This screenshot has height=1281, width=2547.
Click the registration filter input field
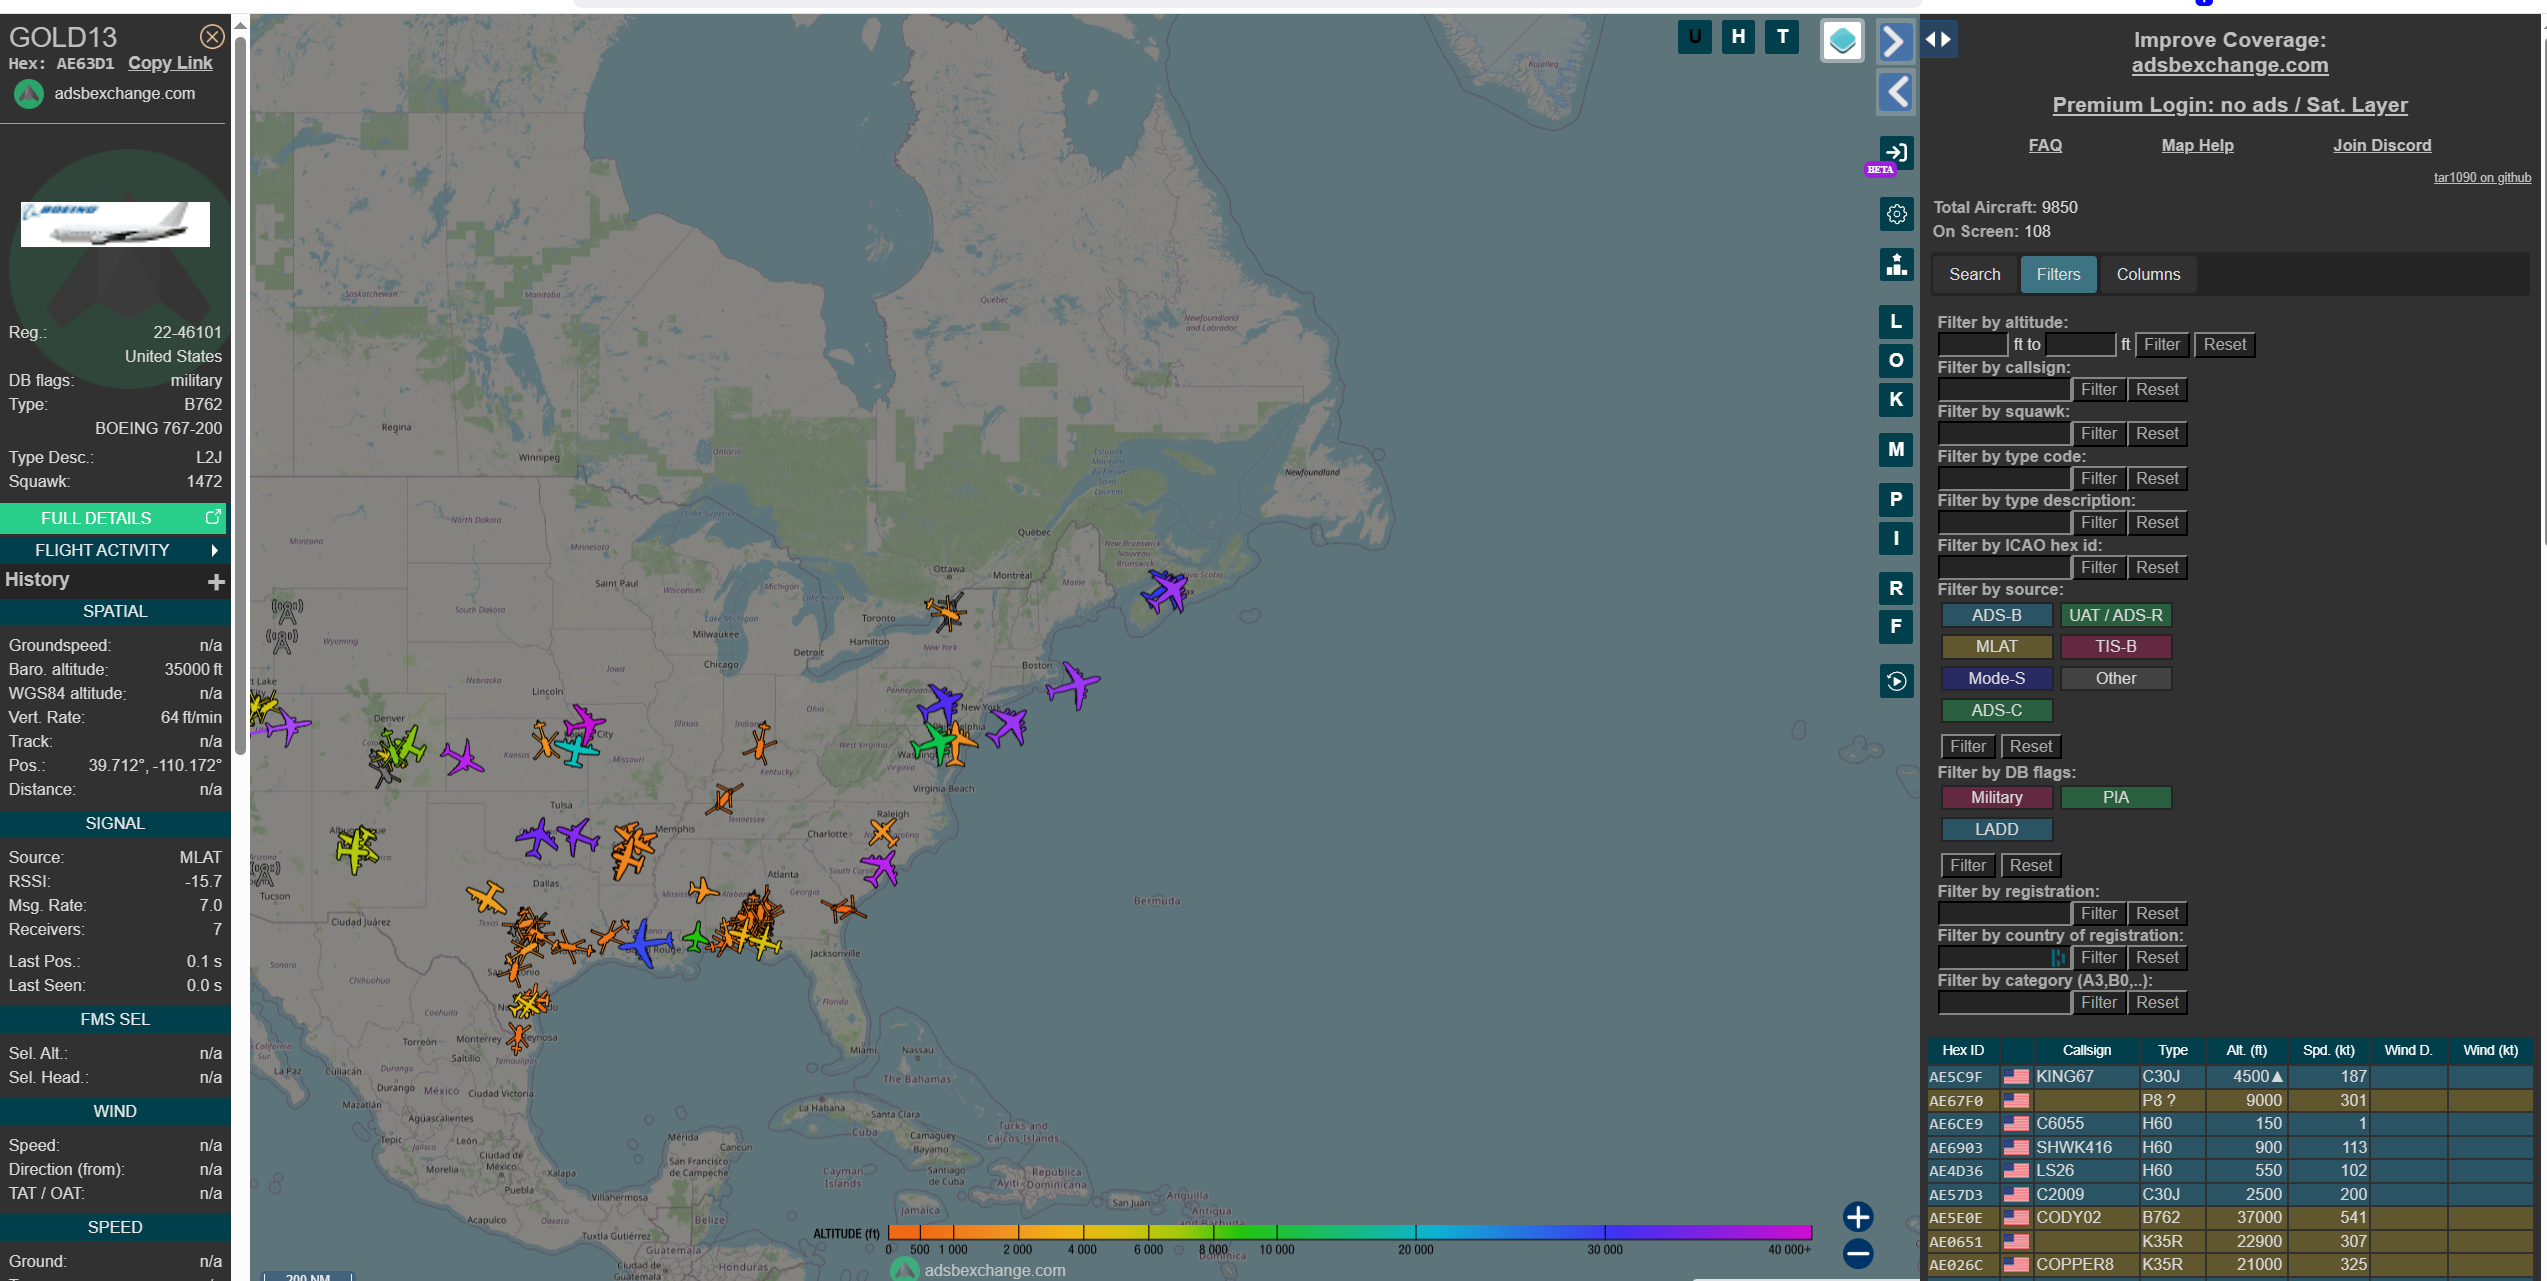point(2004,914)
